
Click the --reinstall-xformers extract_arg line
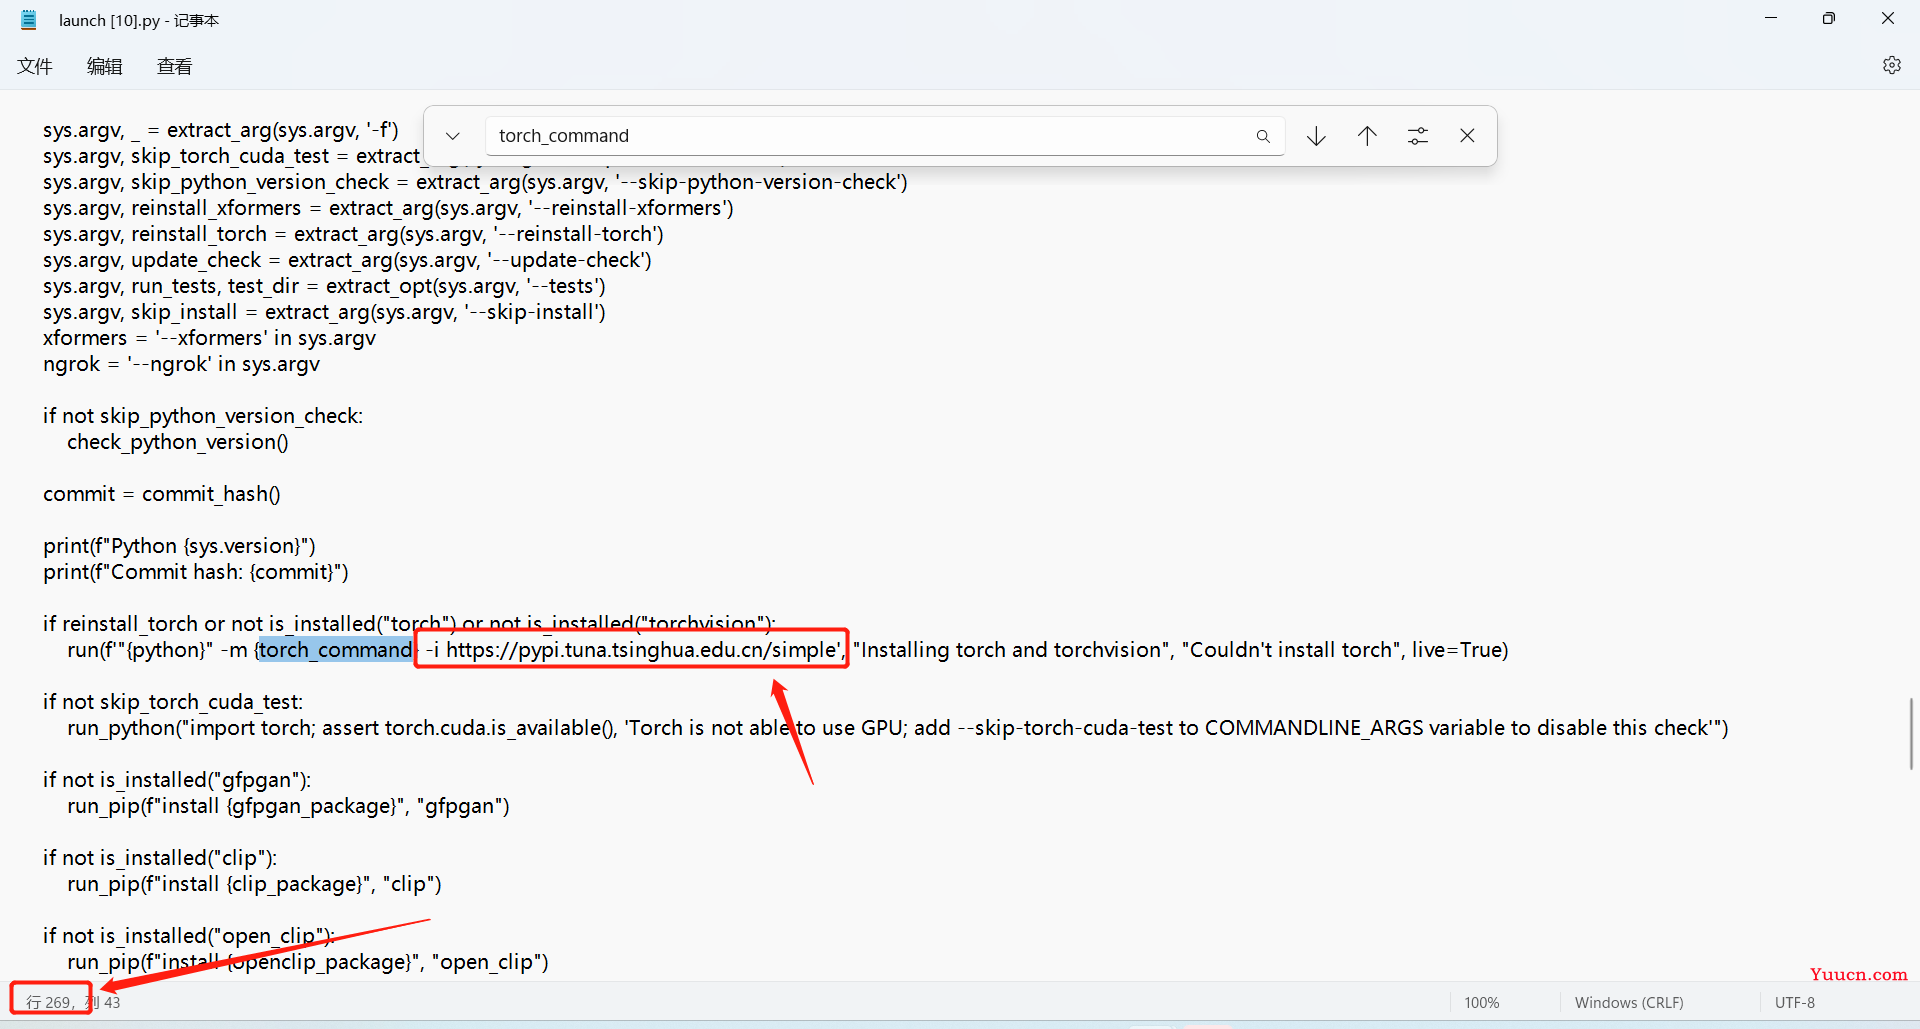coord(388,208)
